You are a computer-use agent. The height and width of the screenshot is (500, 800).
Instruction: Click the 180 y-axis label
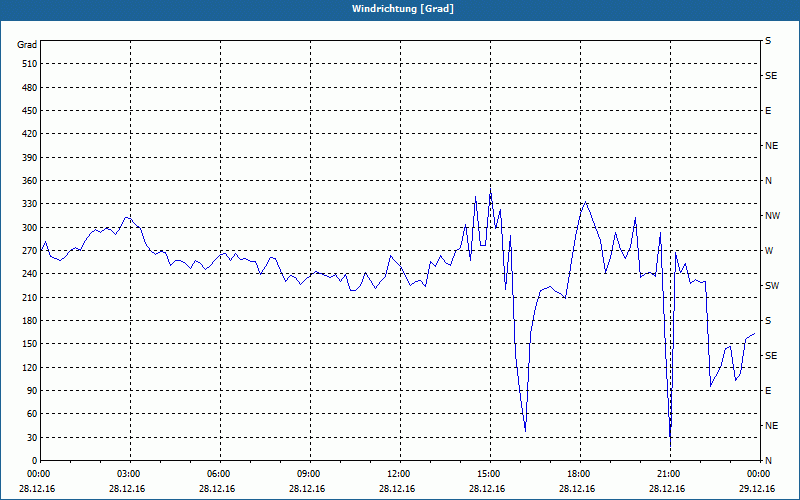pyautogui.click(x=30, y=321)
